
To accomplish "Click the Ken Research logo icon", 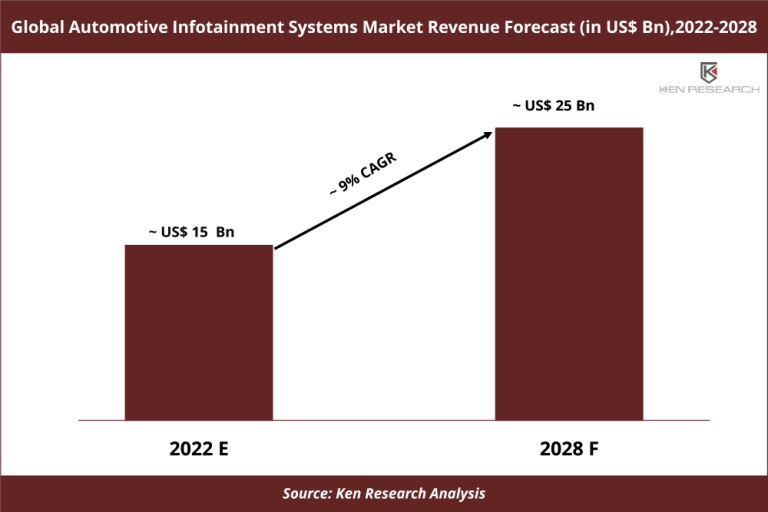I will (x=708, y=73).
